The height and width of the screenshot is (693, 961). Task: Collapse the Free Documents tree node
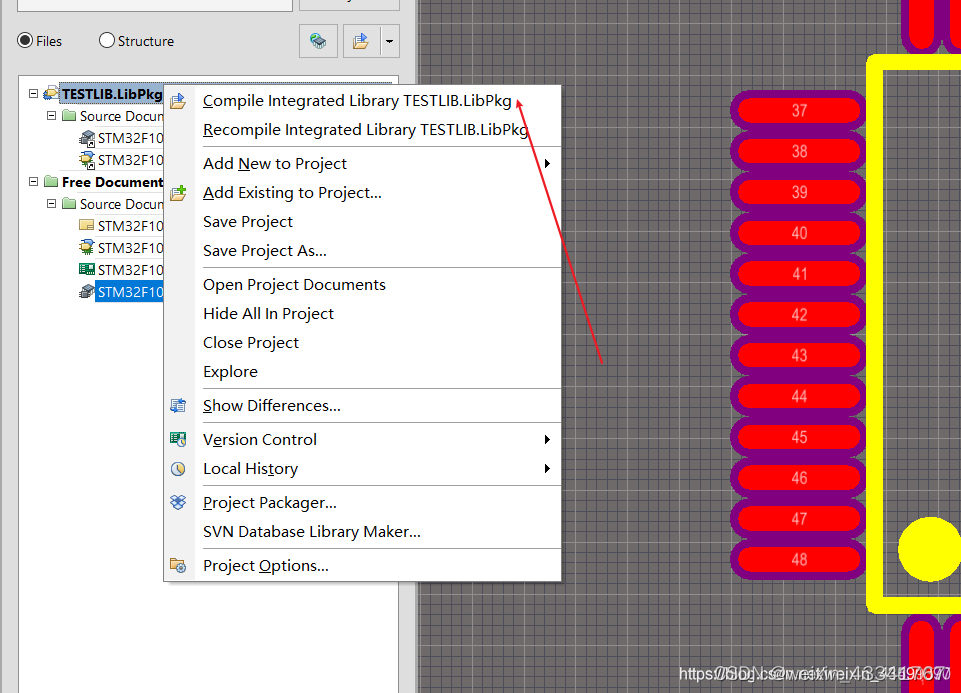34,182
